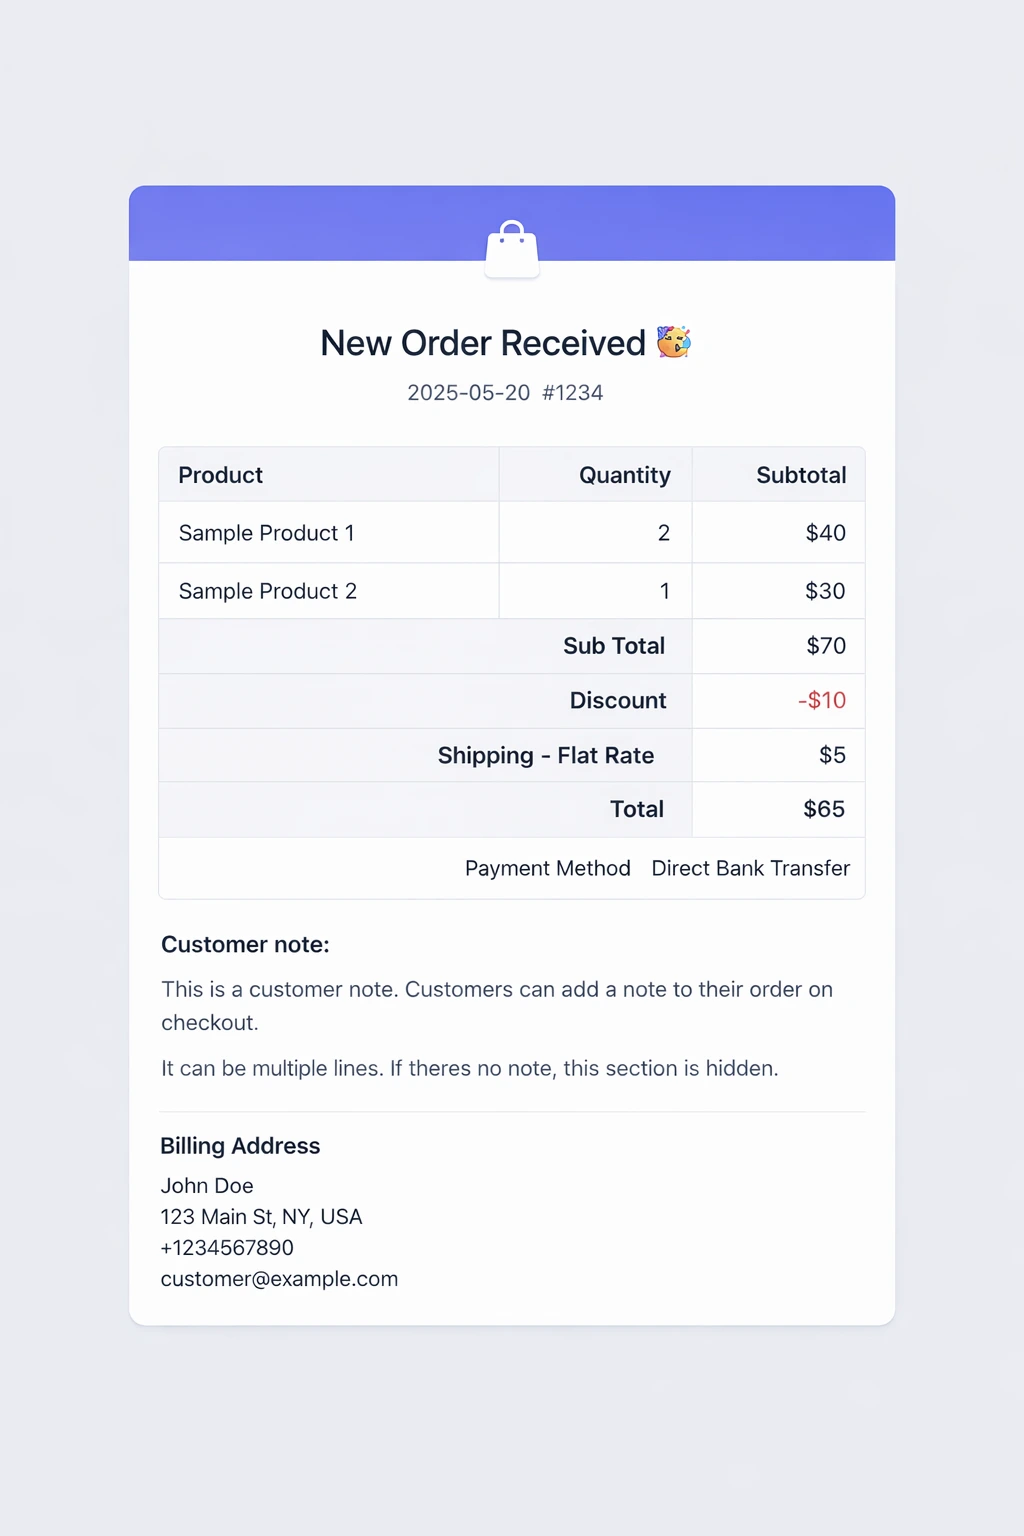The width and height of the screenshot is (1024, 1536).
Task: Click the shopping bag icon in header
Action: [512, 250]
